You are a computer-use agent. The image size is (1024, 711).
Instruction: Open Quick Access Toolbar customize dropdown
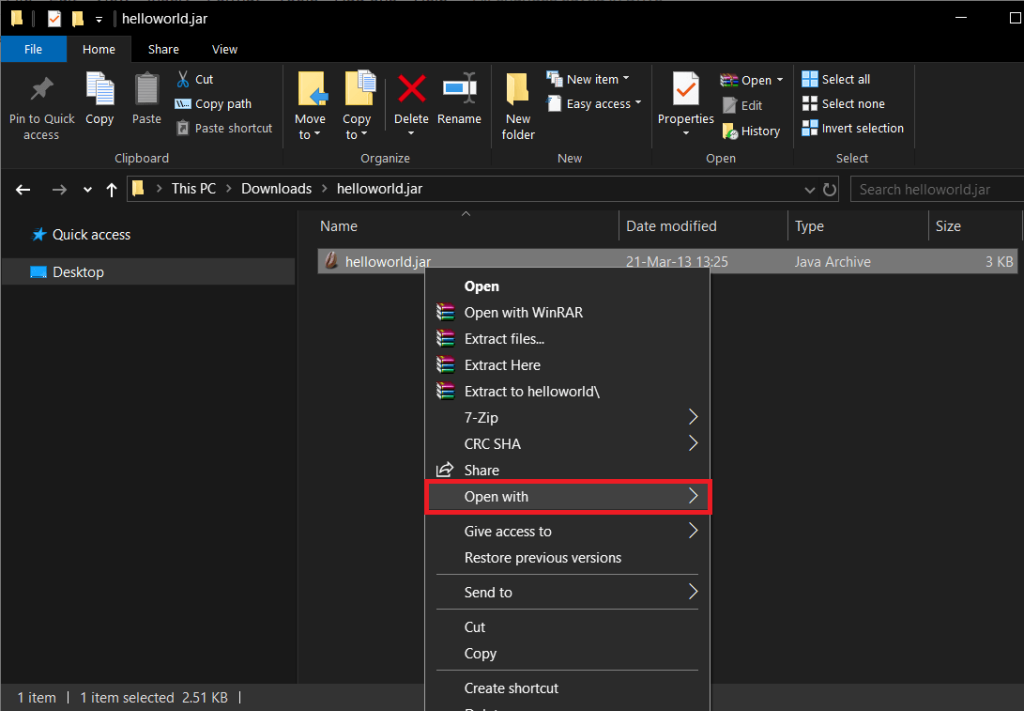point(99,20)
